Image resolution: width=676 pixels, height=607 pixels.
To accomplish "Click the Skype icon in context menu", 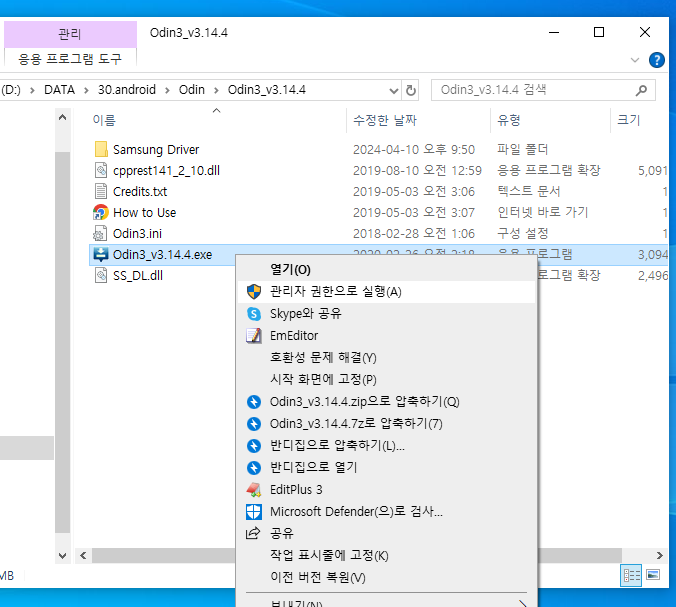I will 254,313.
